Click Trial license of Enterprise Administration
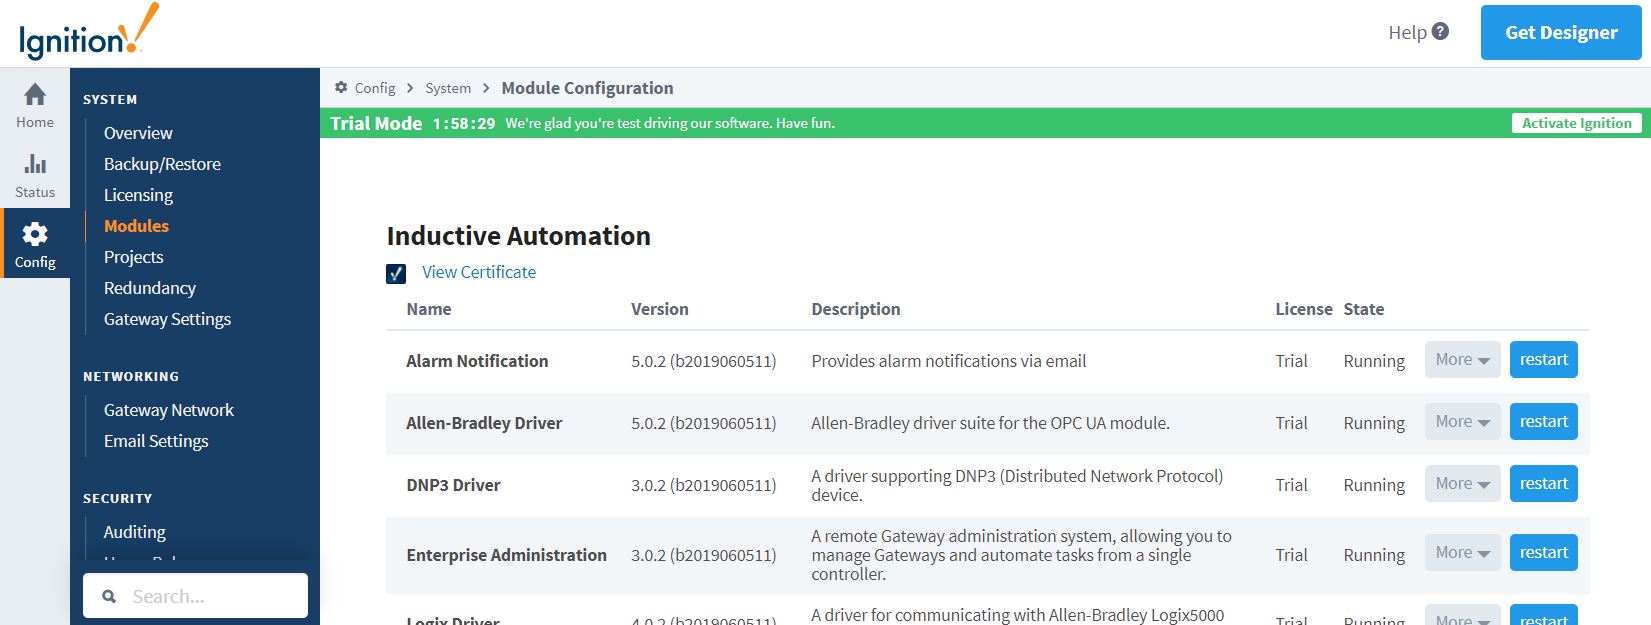1651x625 pixels. pos(1291,555)
